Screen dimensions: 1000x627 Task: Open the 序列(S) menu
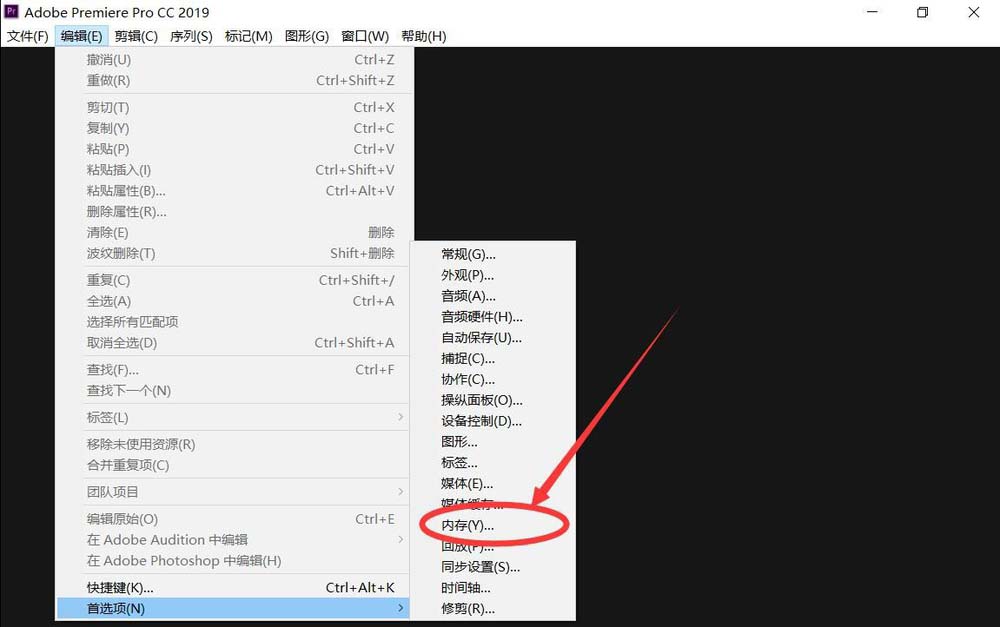(191, 36)
